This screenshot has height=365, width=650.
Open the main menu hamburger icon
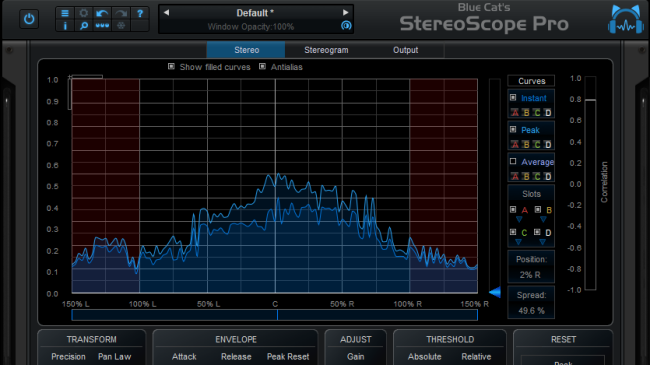[x=65, y=13]
